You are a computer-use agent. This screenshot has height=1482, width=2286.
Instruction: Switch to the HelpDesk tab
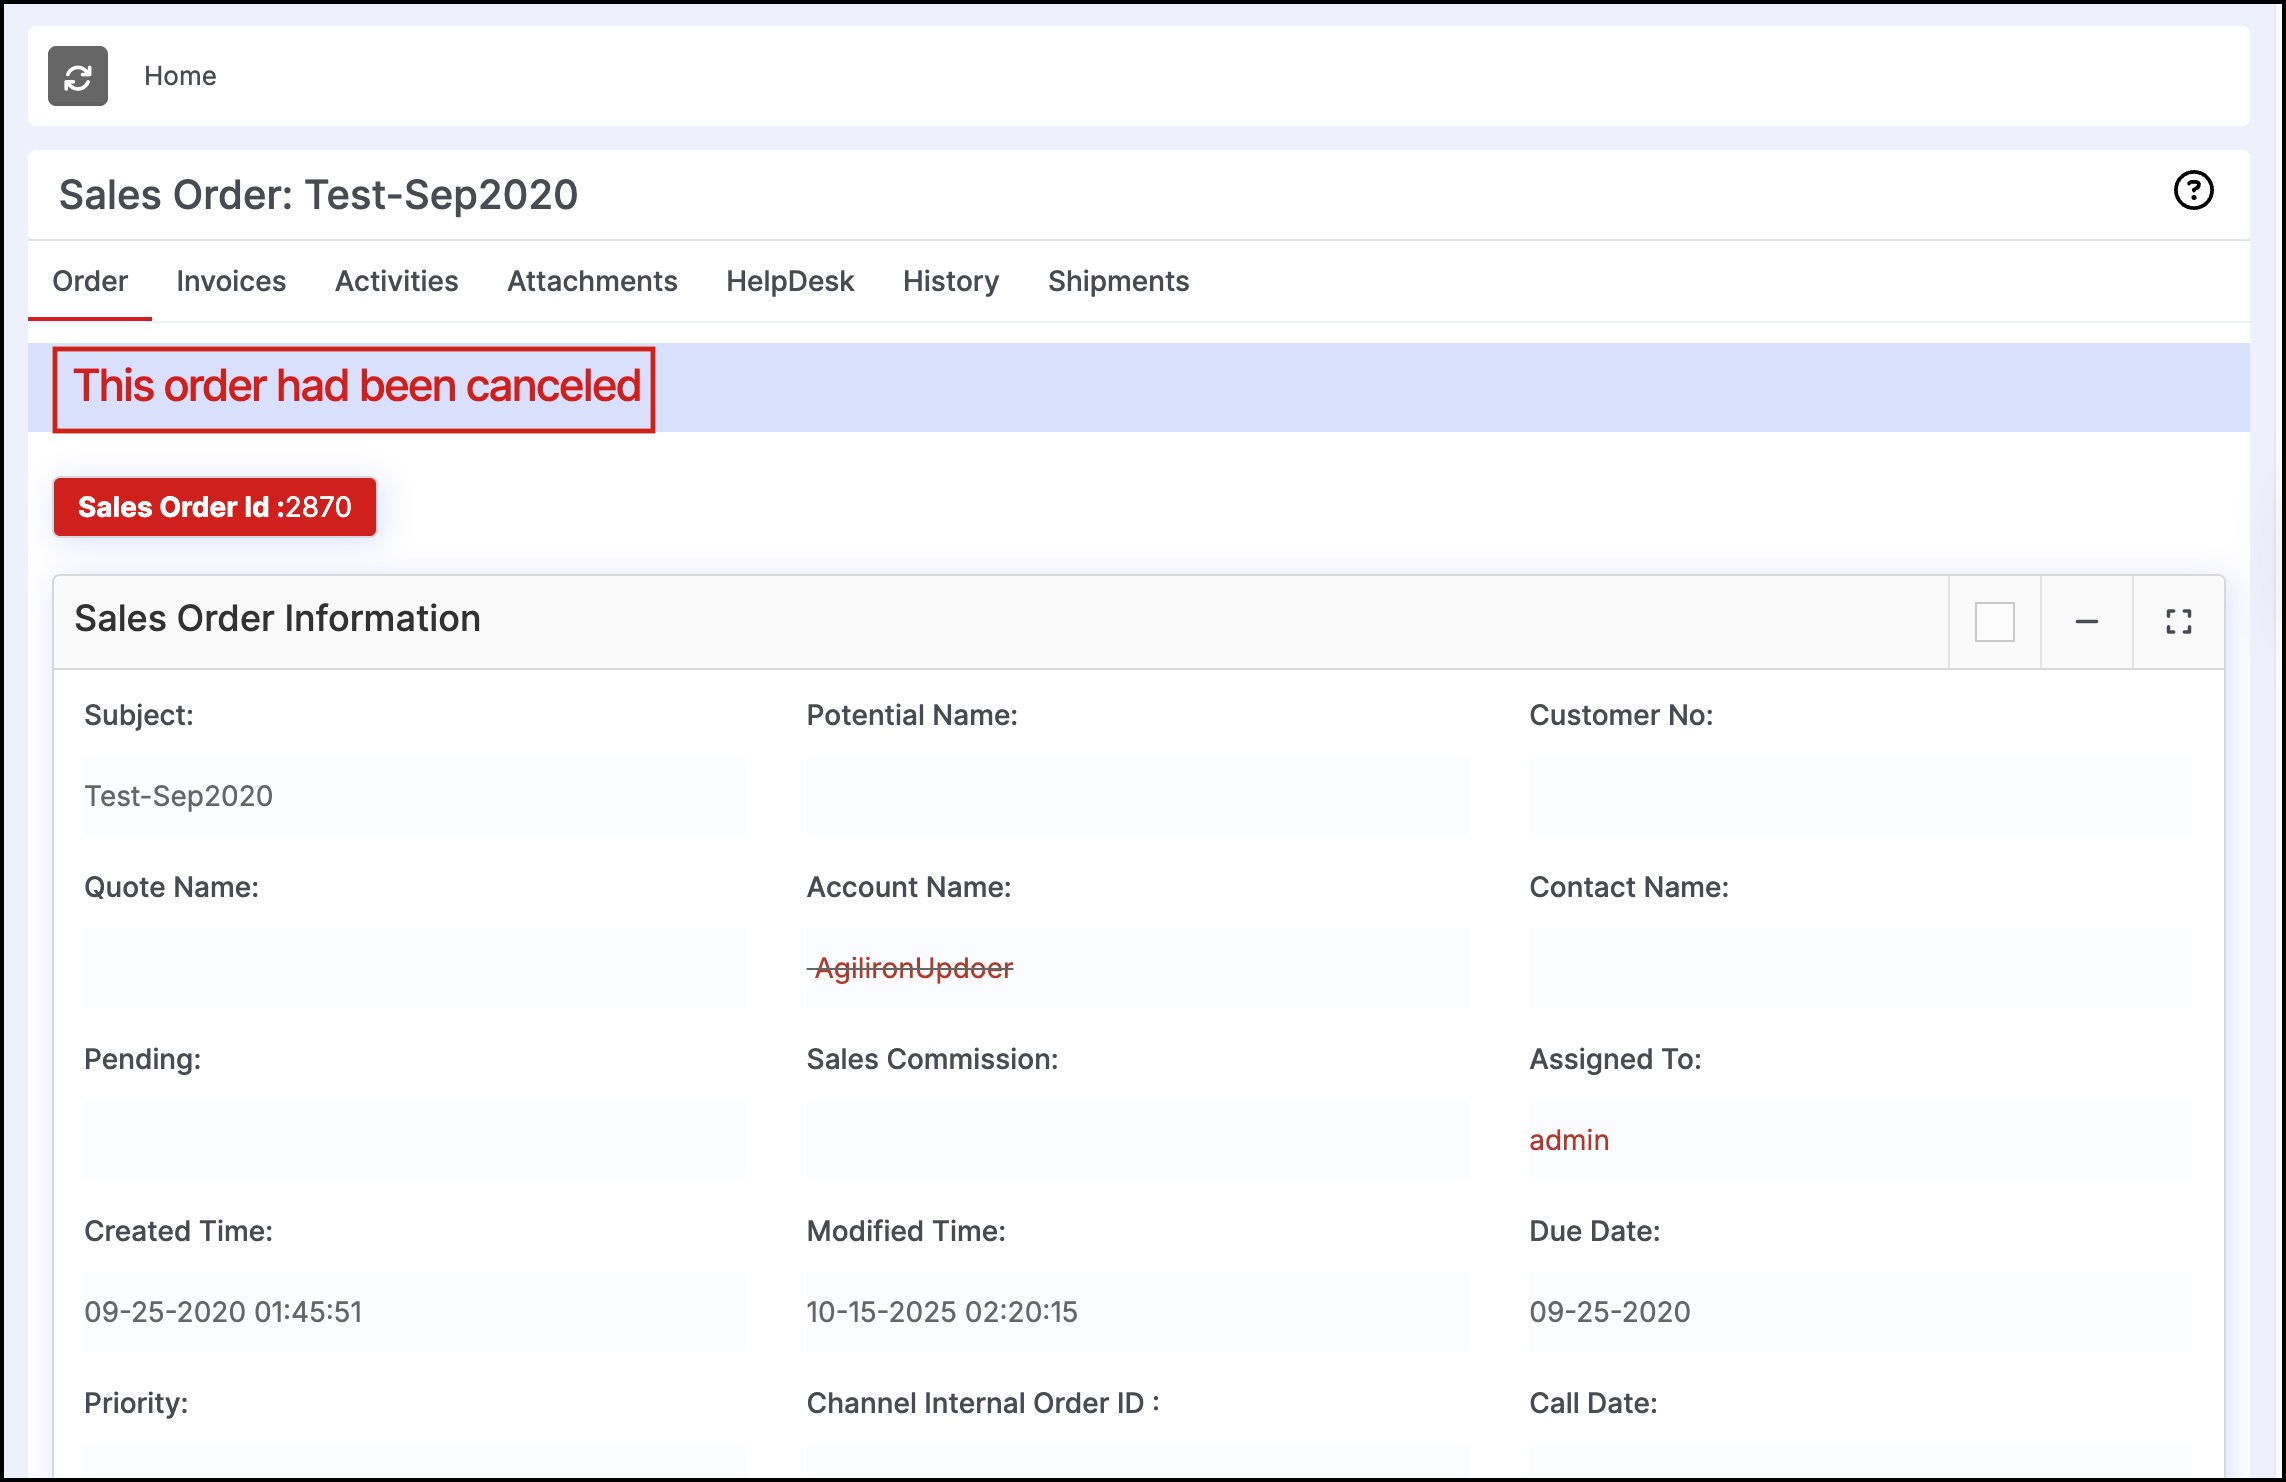pos(790,281)
